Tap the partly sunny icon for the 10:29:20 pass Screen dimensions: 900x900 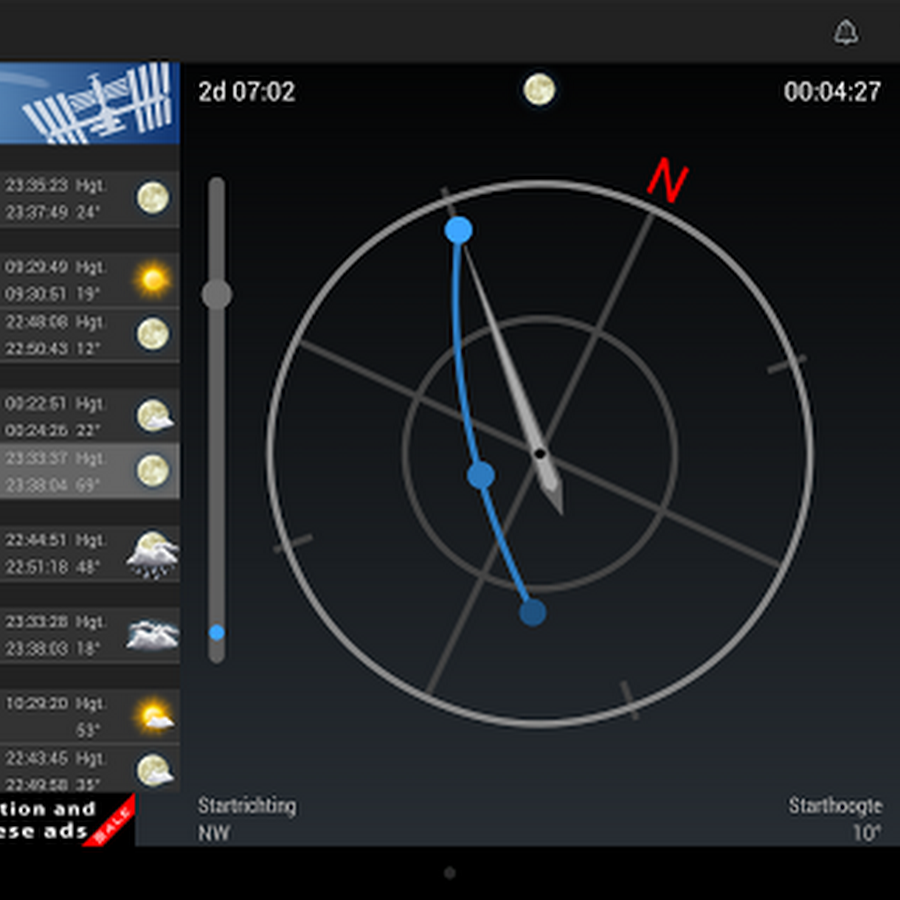[x=152, y=716]
